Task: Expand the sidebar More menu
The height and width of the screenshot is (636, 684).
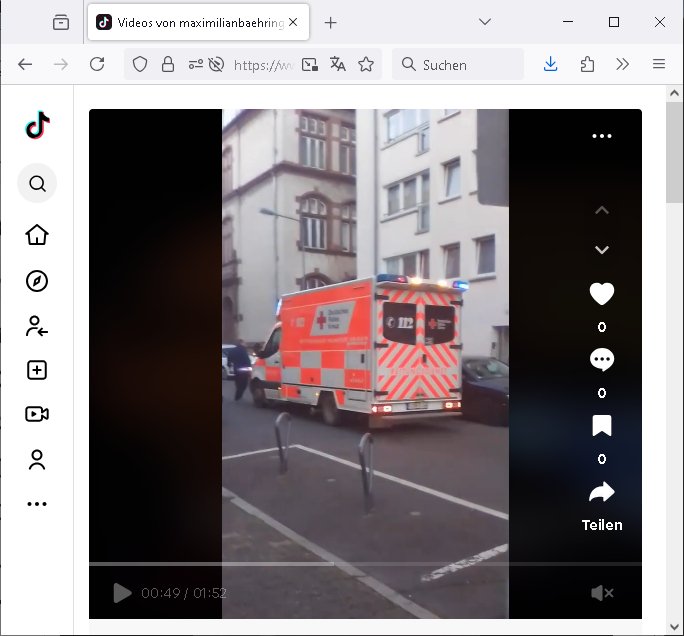Action: (x=37, y=504)
